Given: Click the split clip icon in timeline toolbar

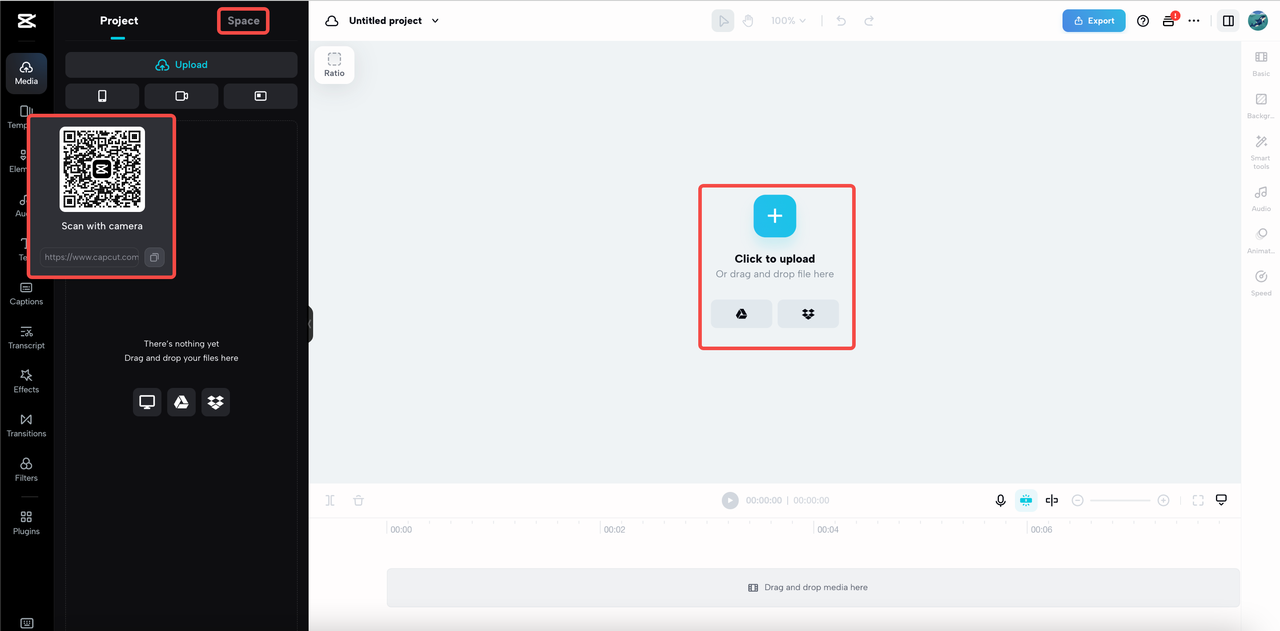Looking at the screenshot, I should [330, 500].
